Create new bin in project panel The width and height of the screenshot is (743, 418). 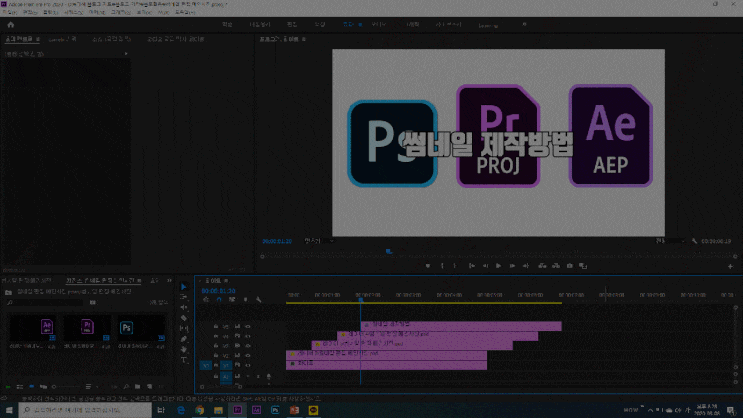click(137, 387)
